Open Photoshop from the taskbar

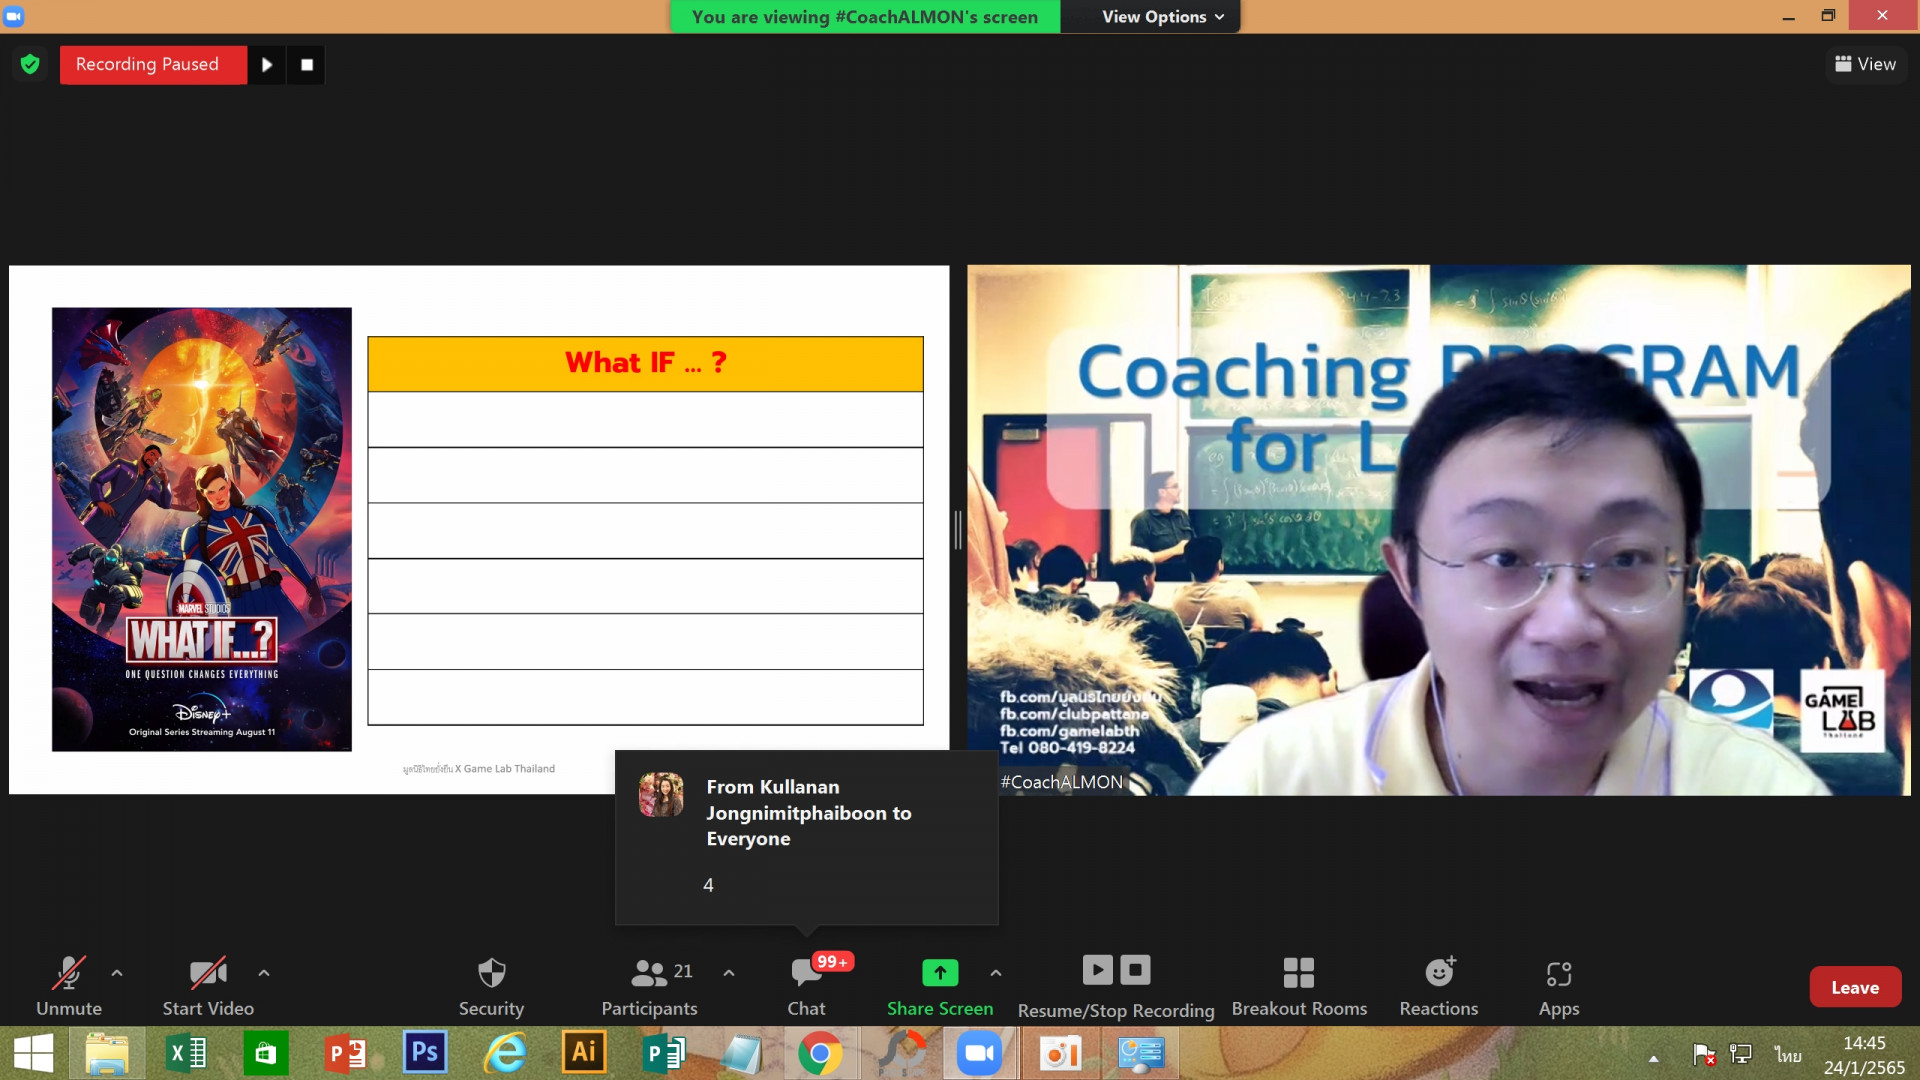pyautogui.click(x=425, y=1053)
